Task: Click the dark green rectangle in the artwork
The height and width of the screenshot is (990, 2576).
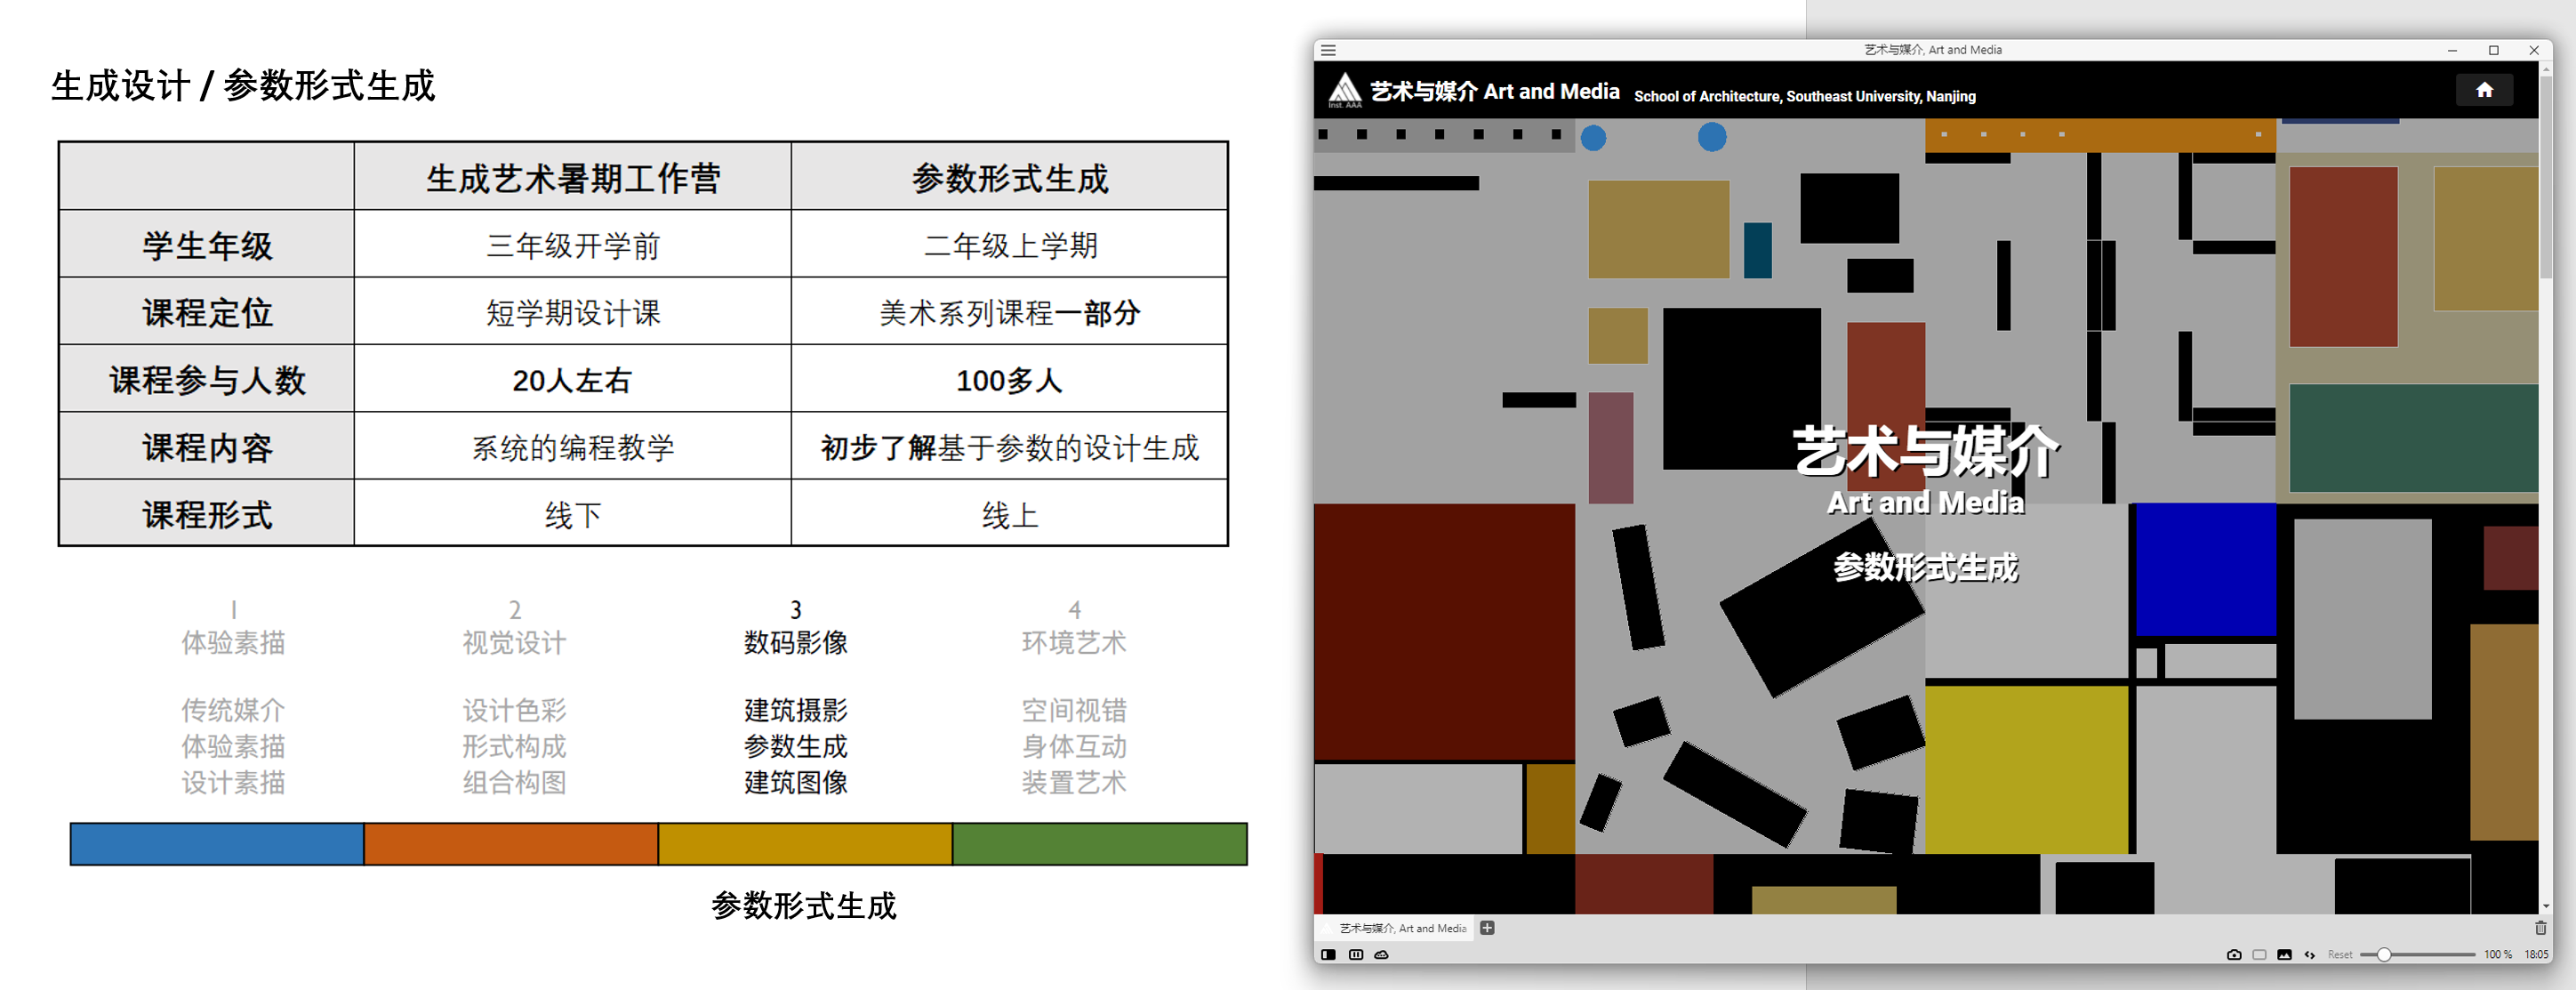Action: [x=2412, y=438]
